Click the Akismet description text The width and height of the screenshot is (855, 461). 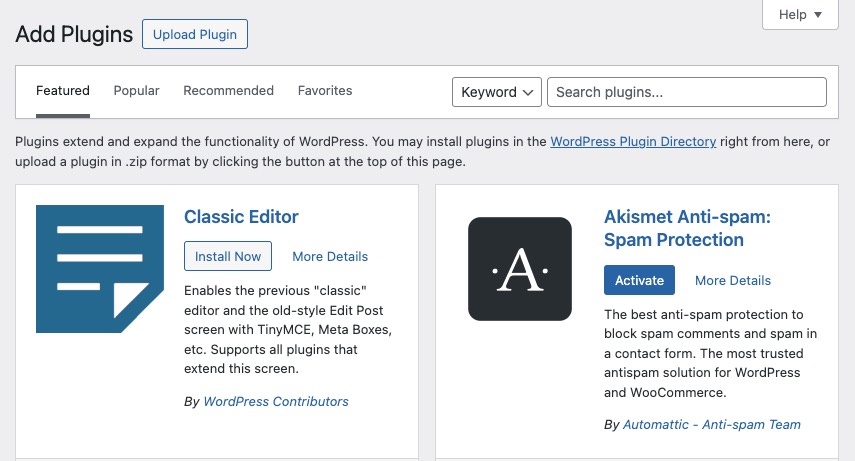[x=711, y=354]
